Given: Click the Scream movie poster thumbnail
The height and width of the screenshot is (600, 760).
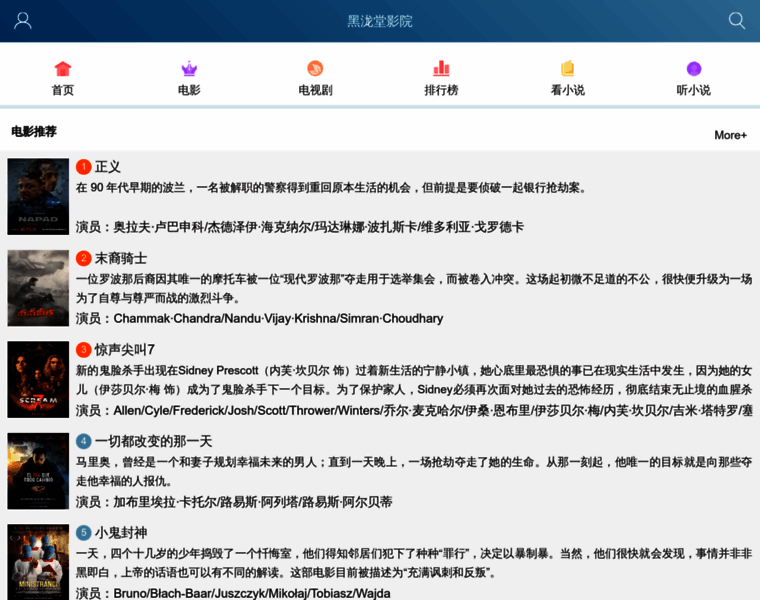Looking at the screenshot, I should 38,379.
